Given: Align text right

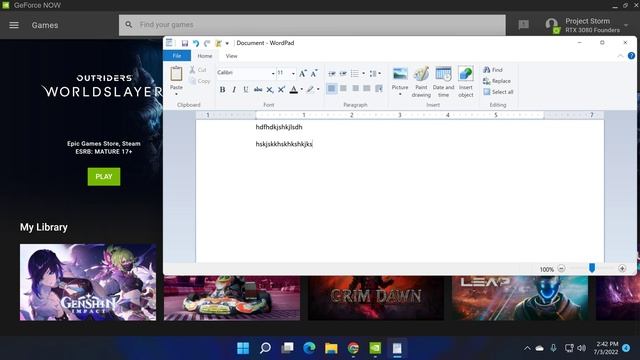Looking at the screenshot, I should point(356,88).
